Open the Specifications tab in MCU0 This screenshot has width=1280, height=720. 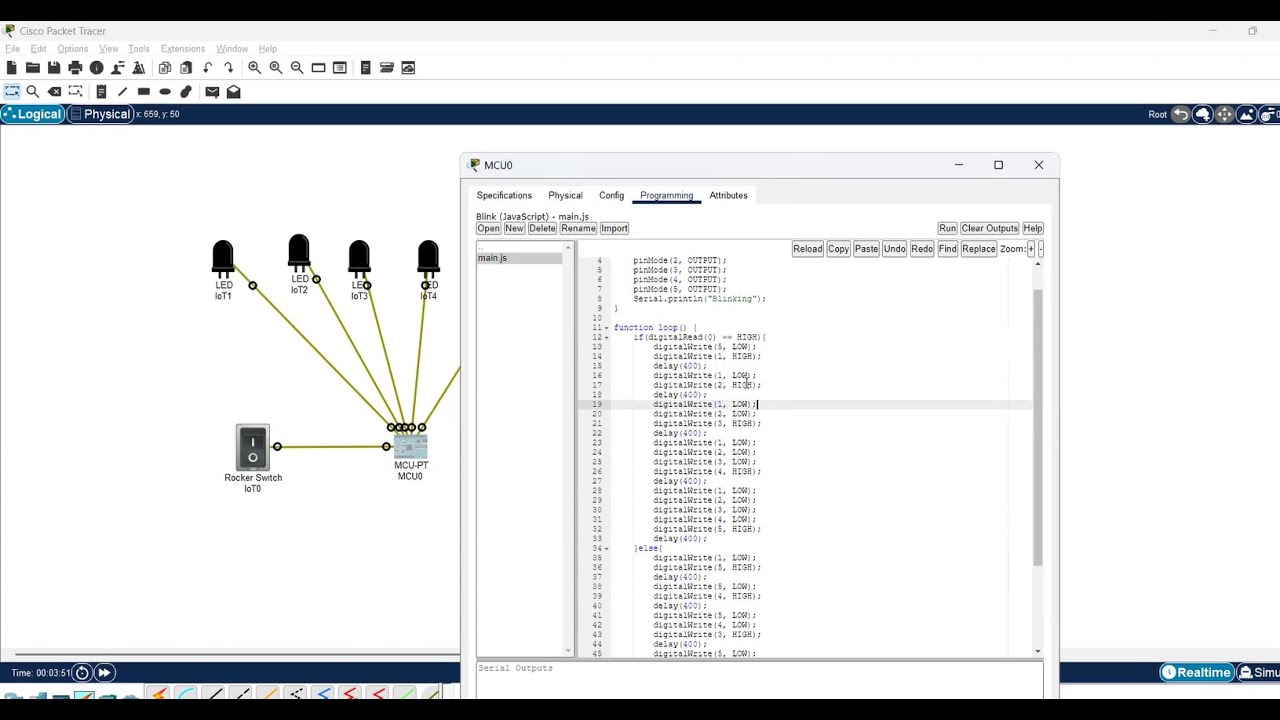(504, 195)
